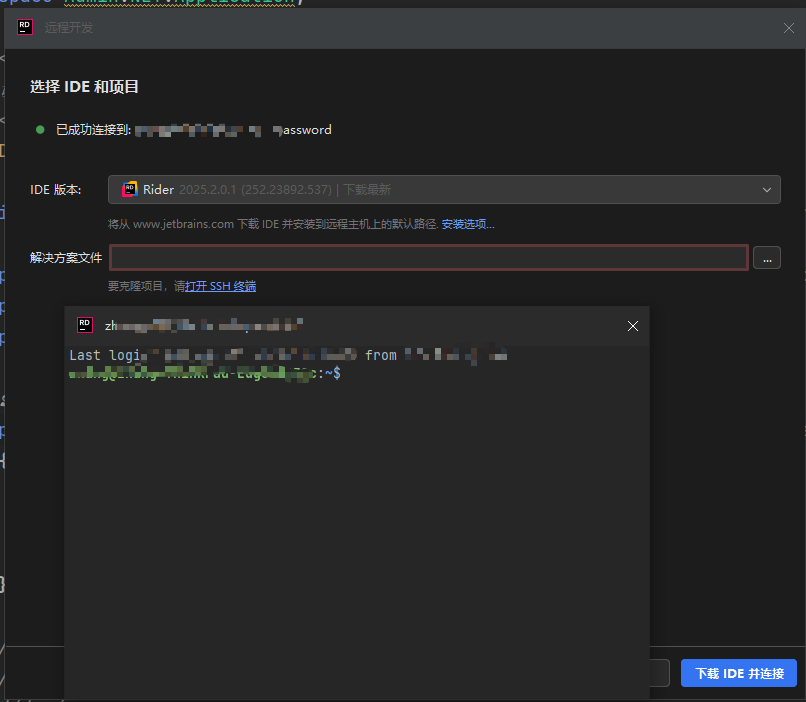Click the RD logo in the SSH terminal title bar
The image size is (806, 702).
pos(85,326)
